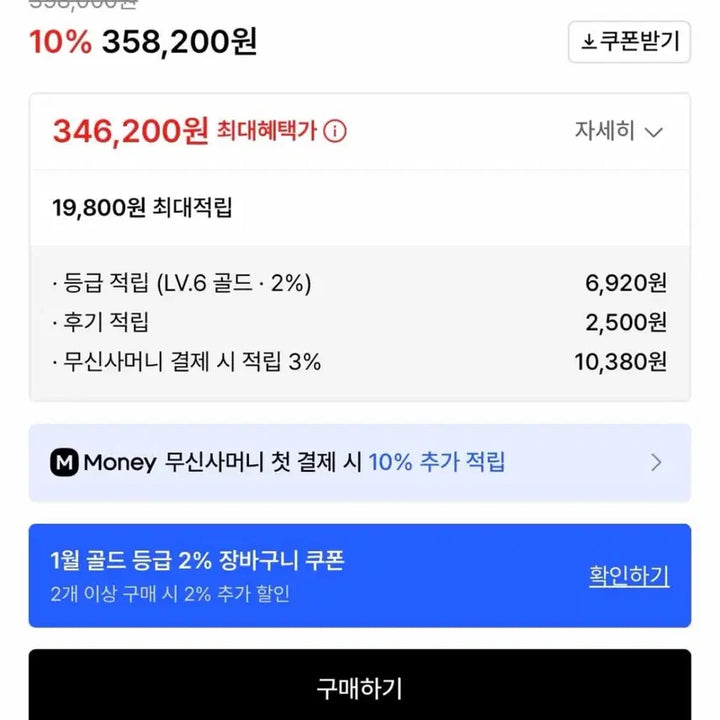Click the download arrow icon on 쿠폰받기
The height and width of the screenshot is (720, 720).
point(589,42)
